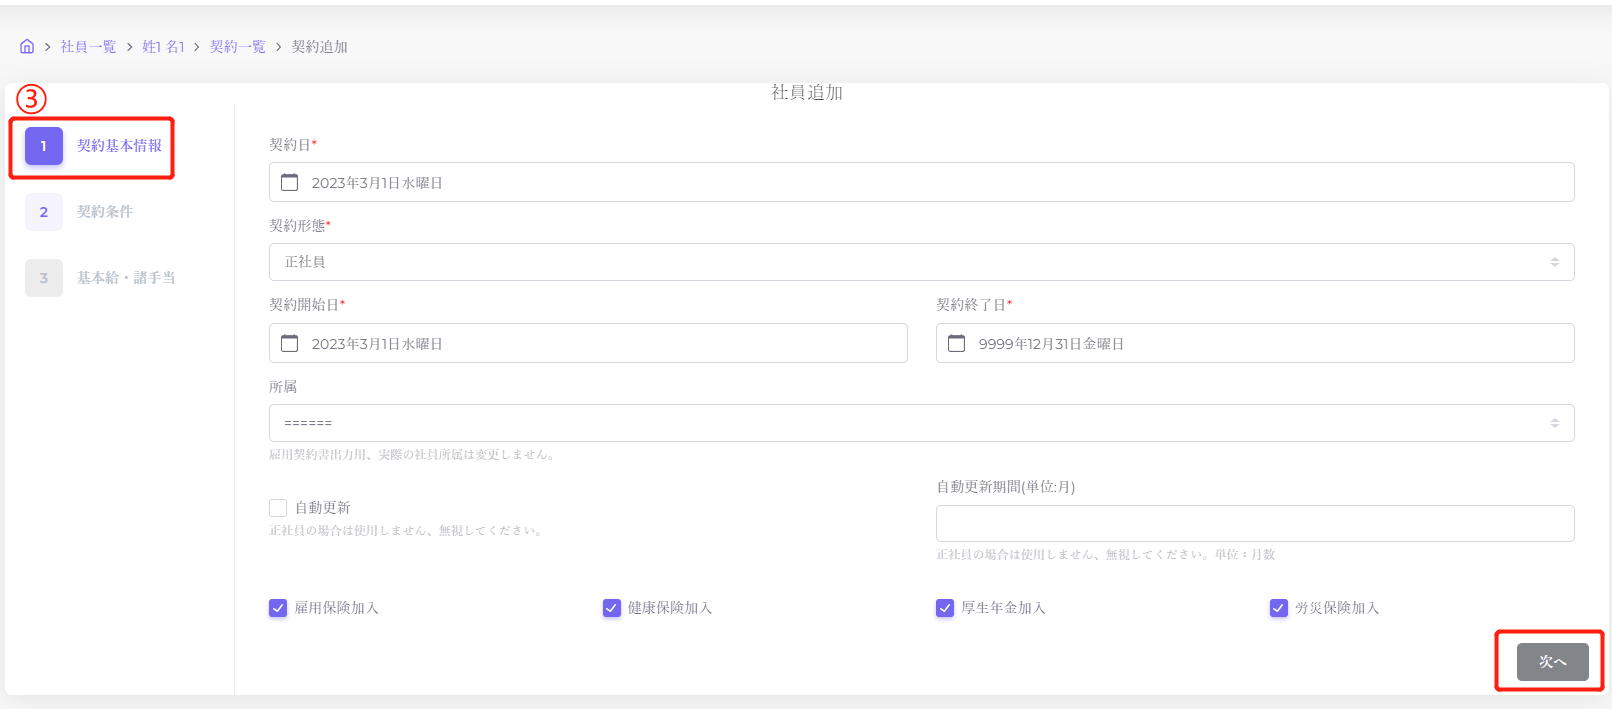Select step 2 number badge
Viewport: 1612px width, 709px height.
44,212
